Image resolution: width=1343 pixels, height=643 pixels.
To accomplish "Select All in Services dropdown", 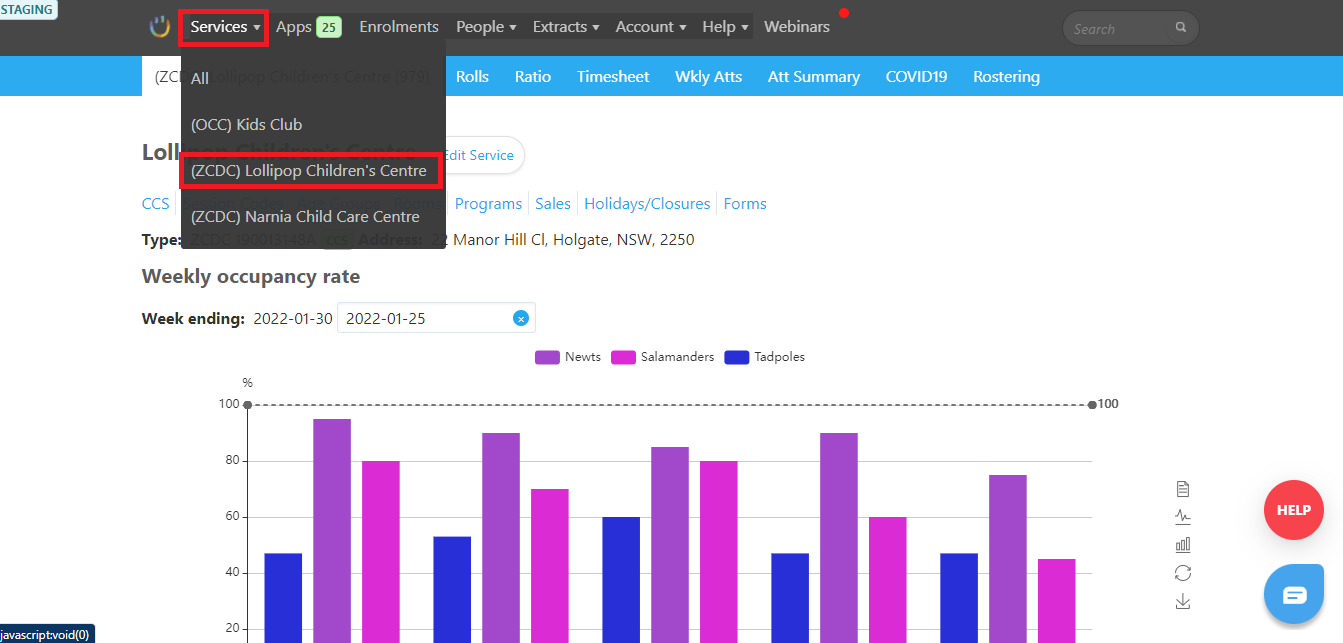I will 313,78.
